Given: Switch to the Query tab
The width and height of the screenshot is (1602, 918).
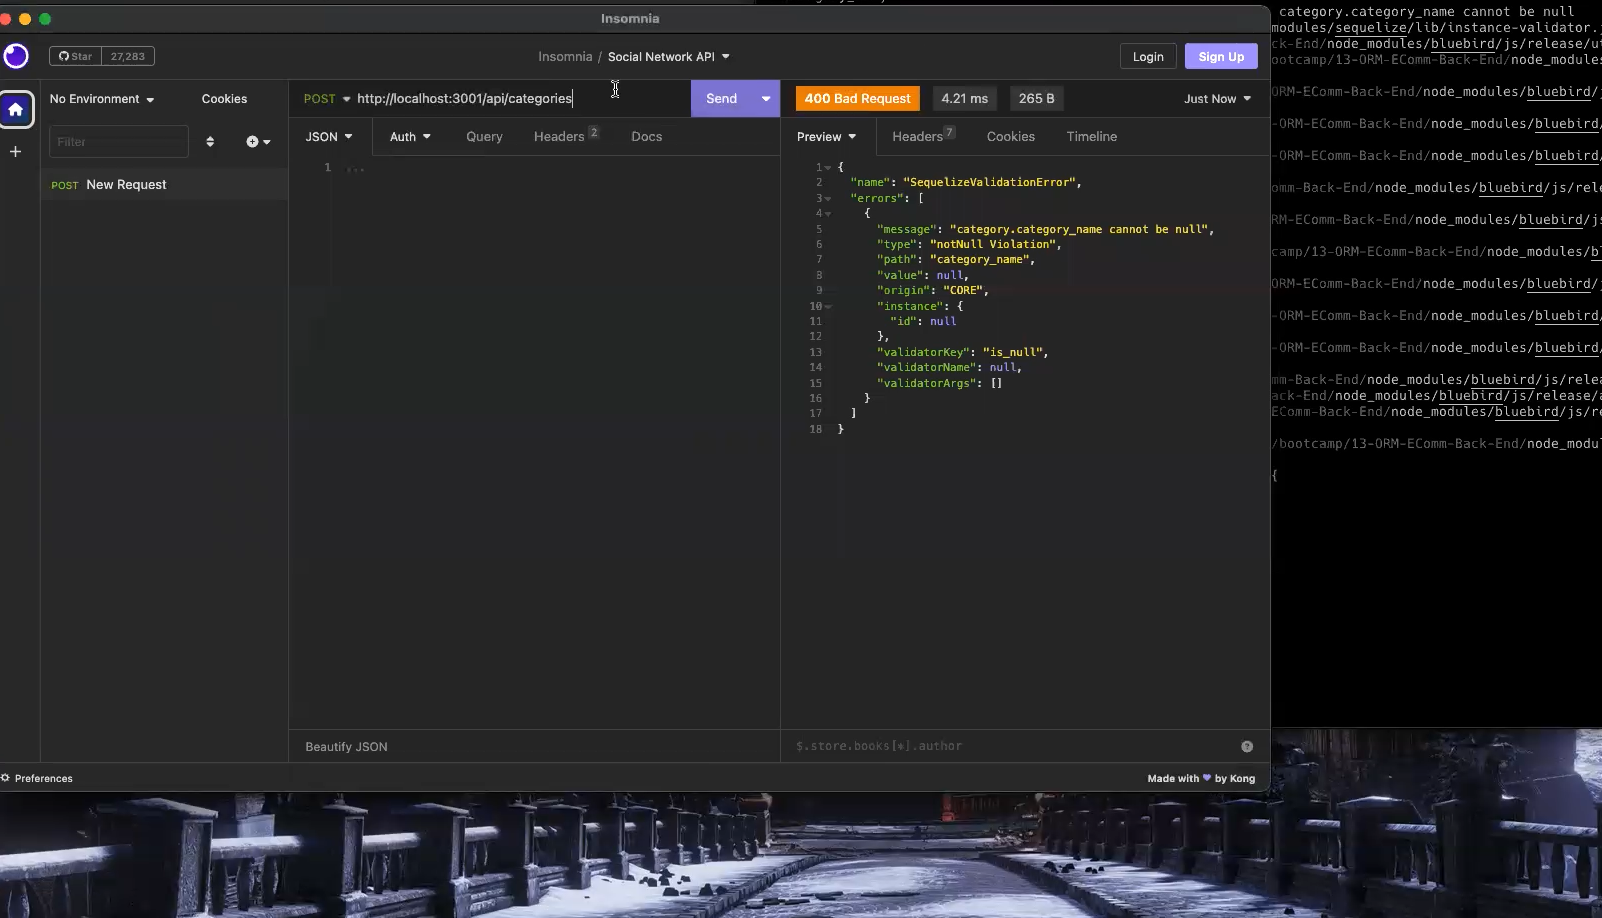Looking at the screenshot, I should [x=484, y=136].
